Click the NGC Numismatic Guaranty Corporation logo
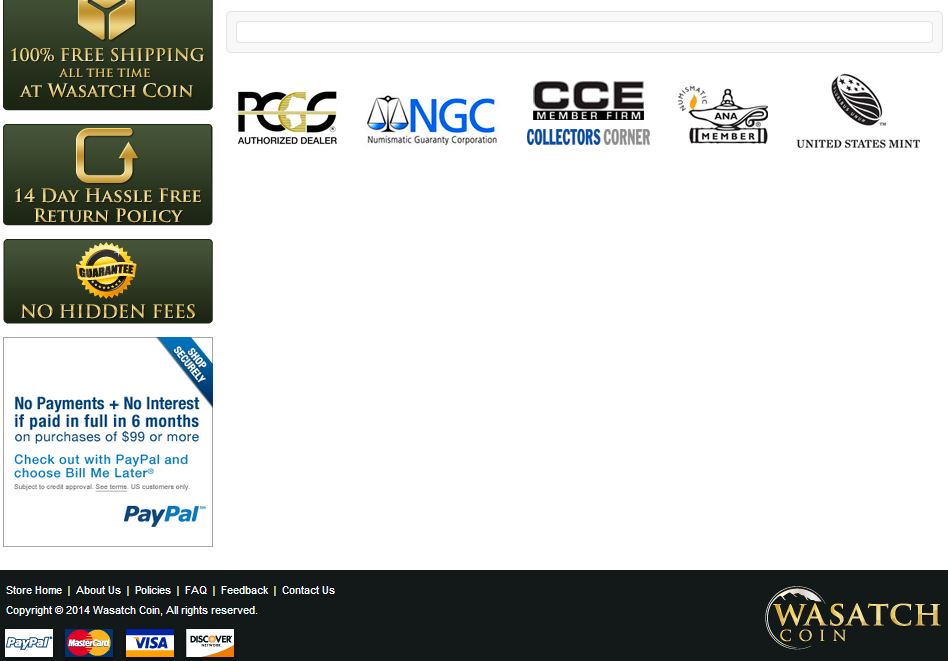The width and height of the screenshot is (948, 661). [432, 120]
